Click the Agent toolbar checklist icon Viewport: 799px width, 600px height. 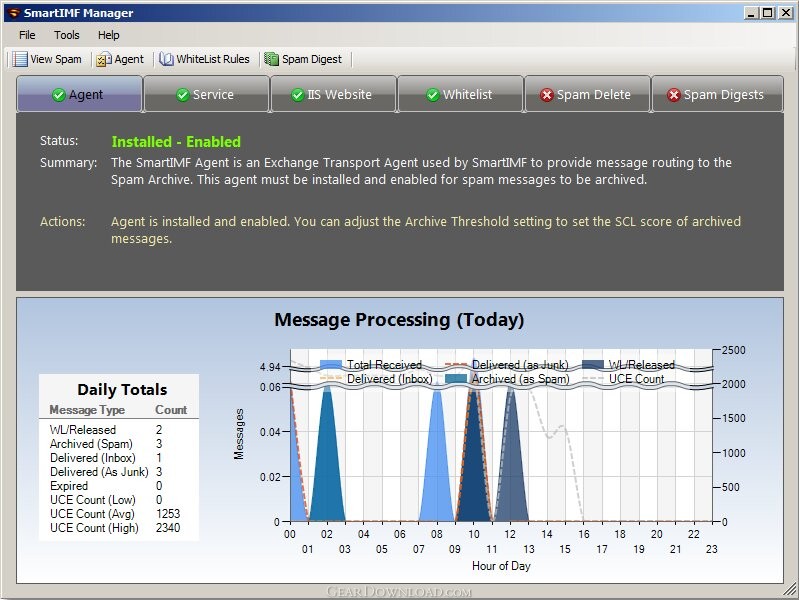(104, 60)
